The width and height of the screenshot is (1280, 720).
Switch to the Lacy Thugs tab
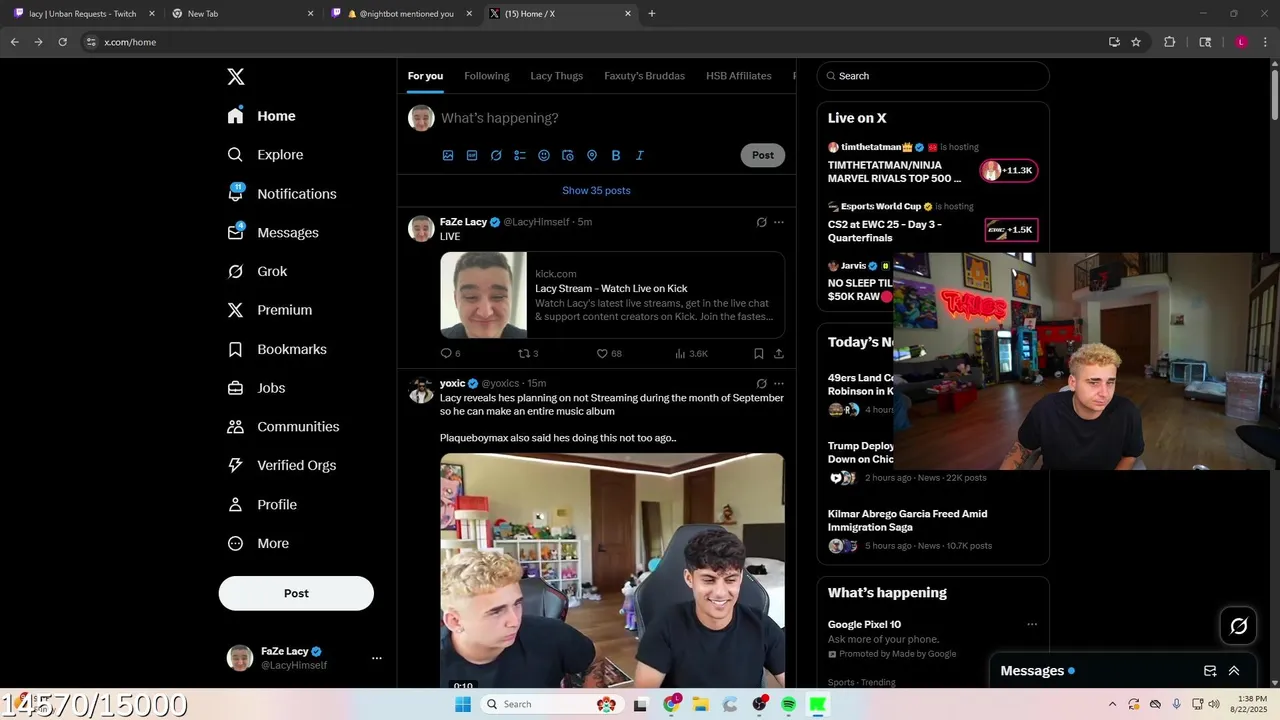pyautogui.click(x=556, y=76)
